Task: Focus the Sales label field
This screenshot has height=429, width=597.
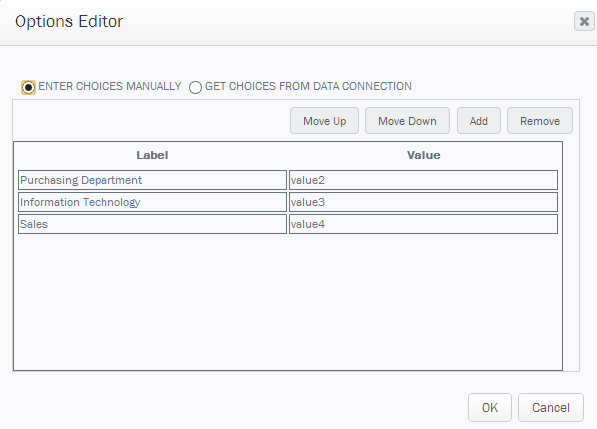Action: [152, 224]
